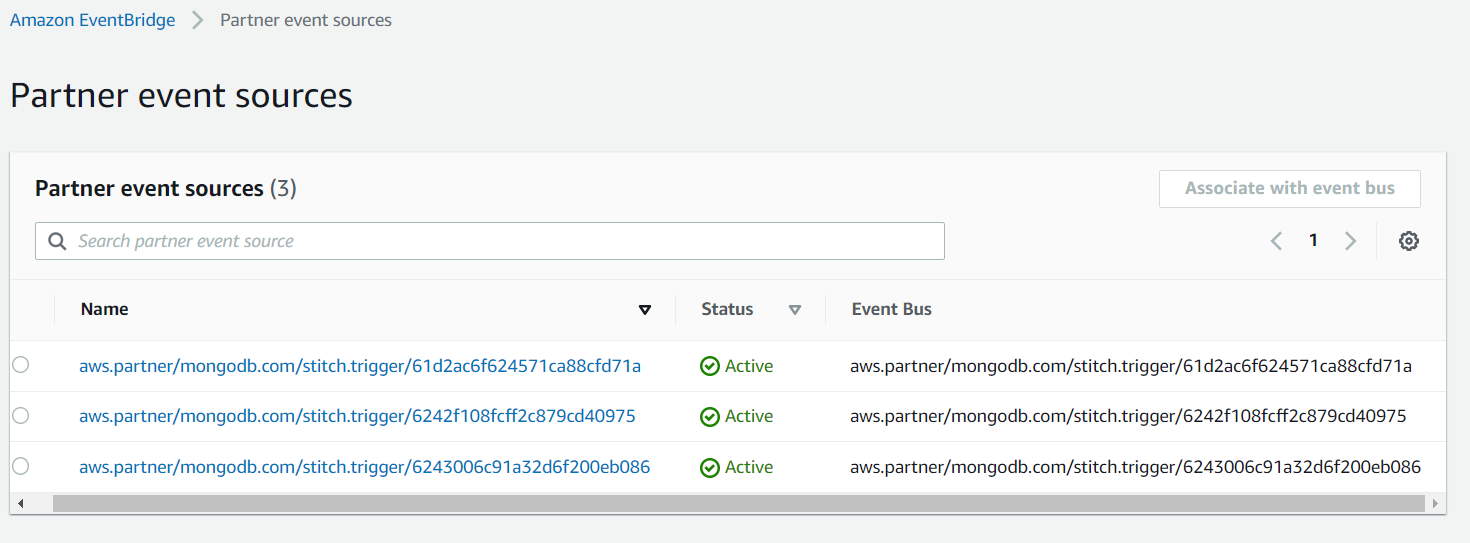Click Active status icon for 61d2ac6f source
Screen dimensions: 1470x543
(710, 366)
